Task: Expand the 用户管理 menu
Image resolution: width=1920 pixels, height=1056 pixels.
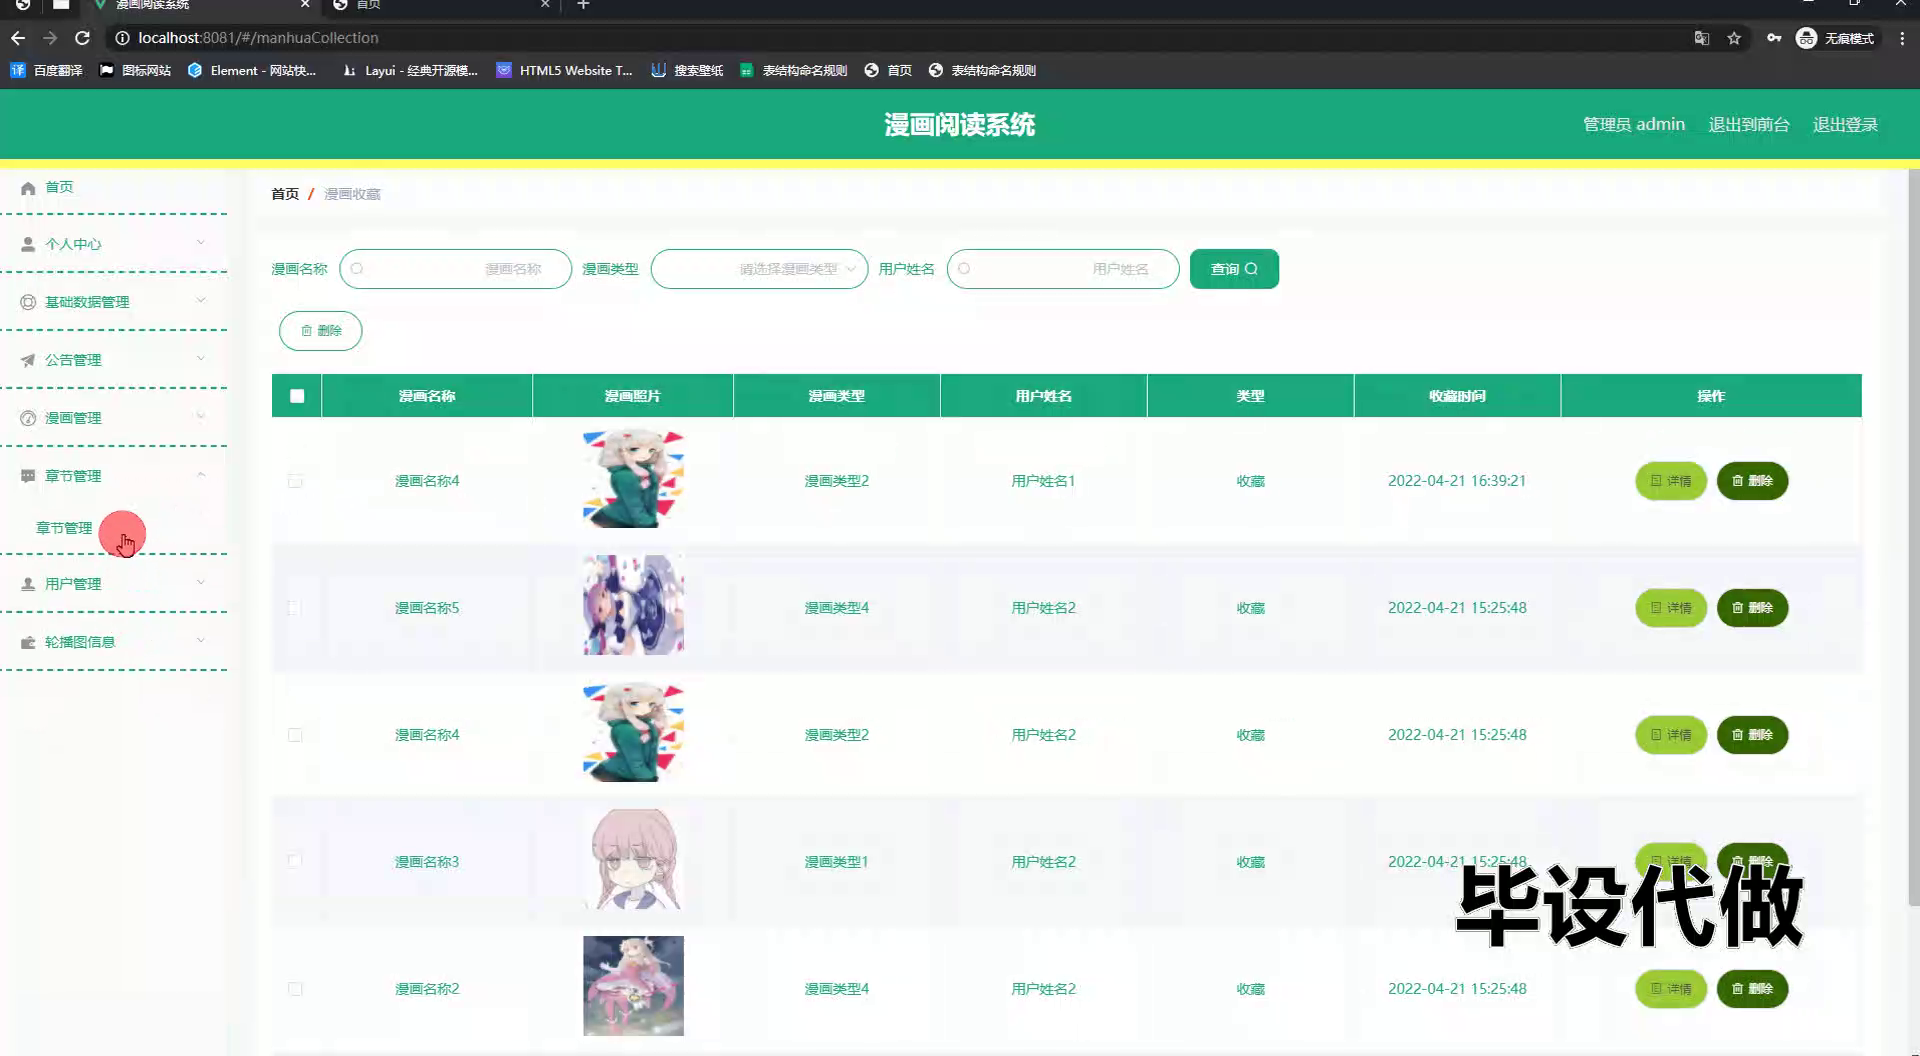Action: (201, 583)
